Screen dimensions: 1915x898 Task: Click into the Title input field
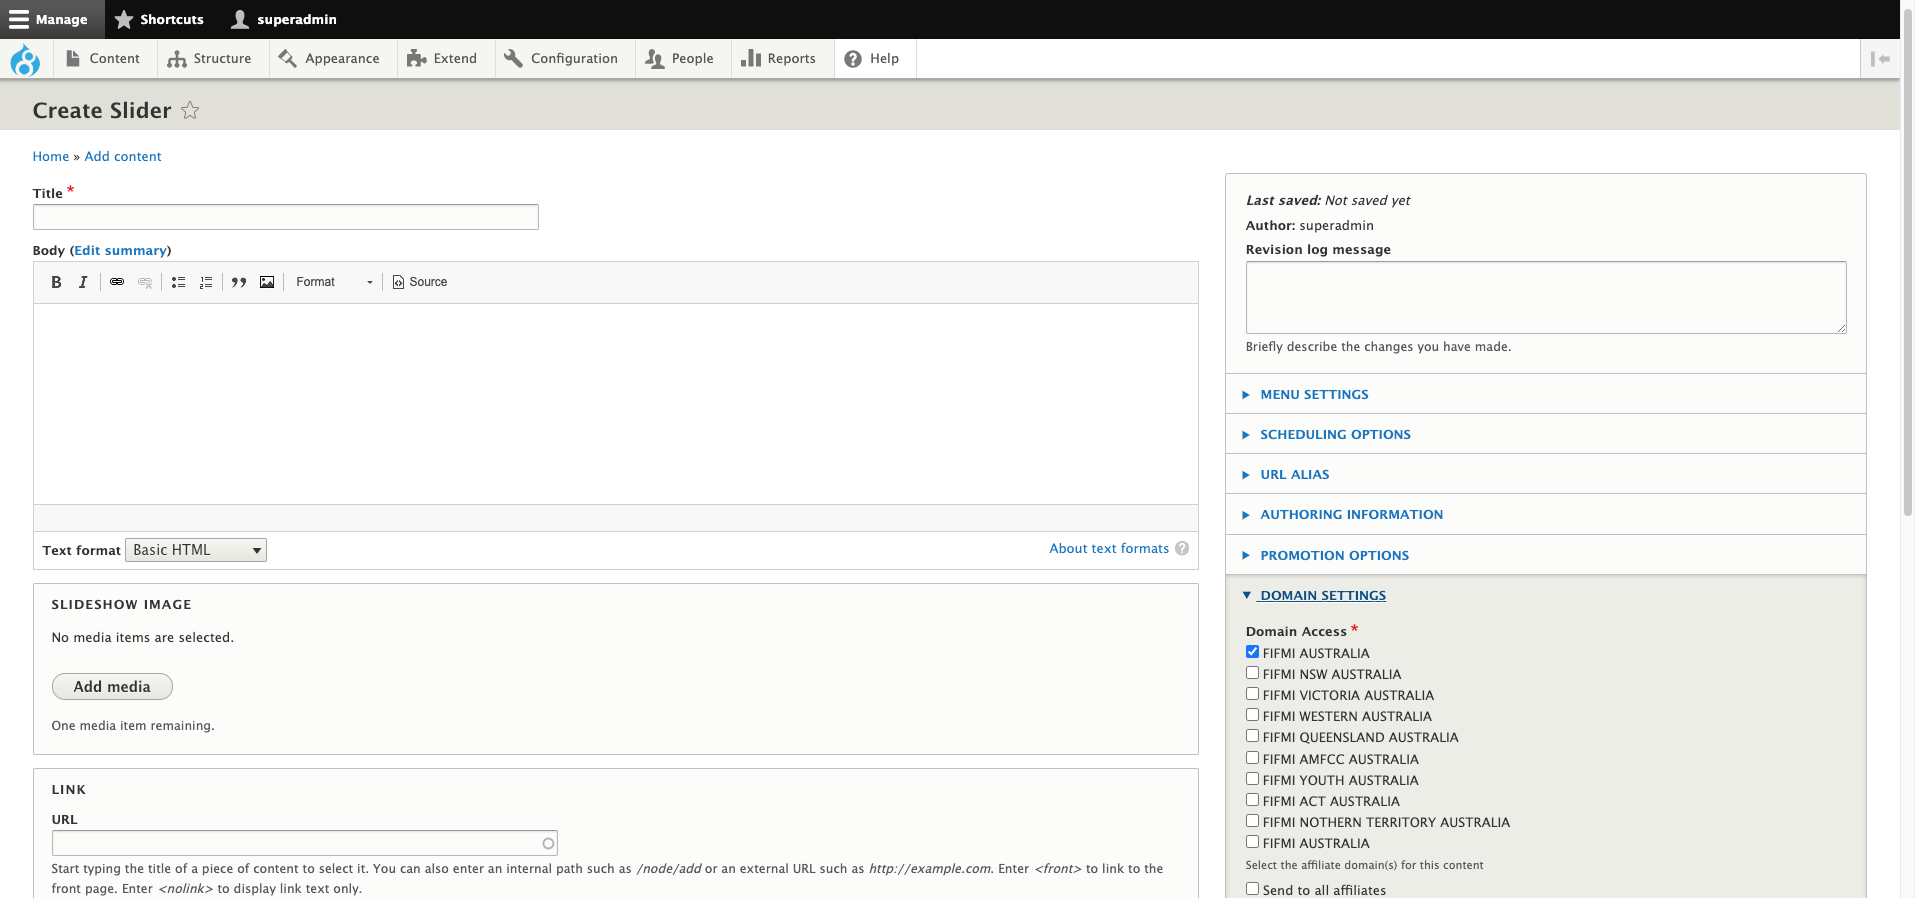pyautogui.click(x=286, y=217)
